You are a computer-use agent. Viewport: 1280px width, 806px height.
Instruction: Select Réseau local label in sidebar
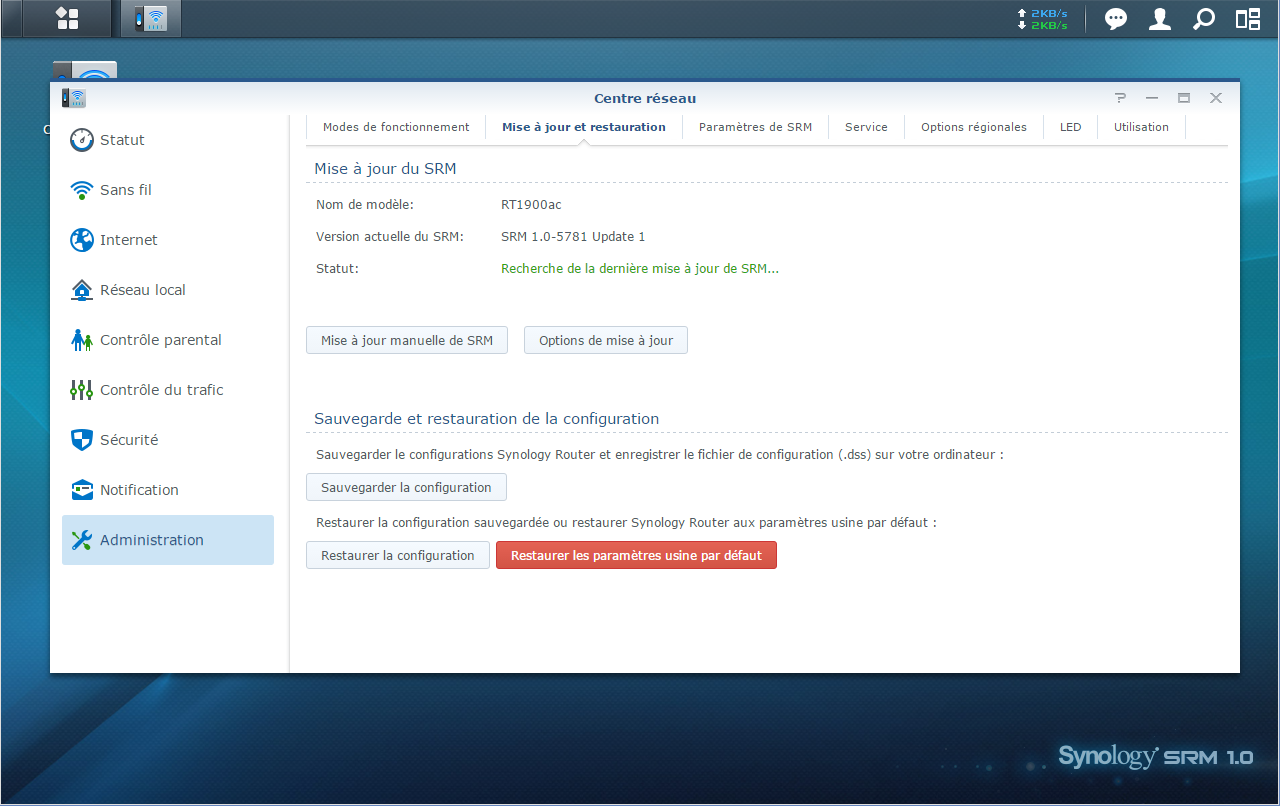[x=143, y=290]
